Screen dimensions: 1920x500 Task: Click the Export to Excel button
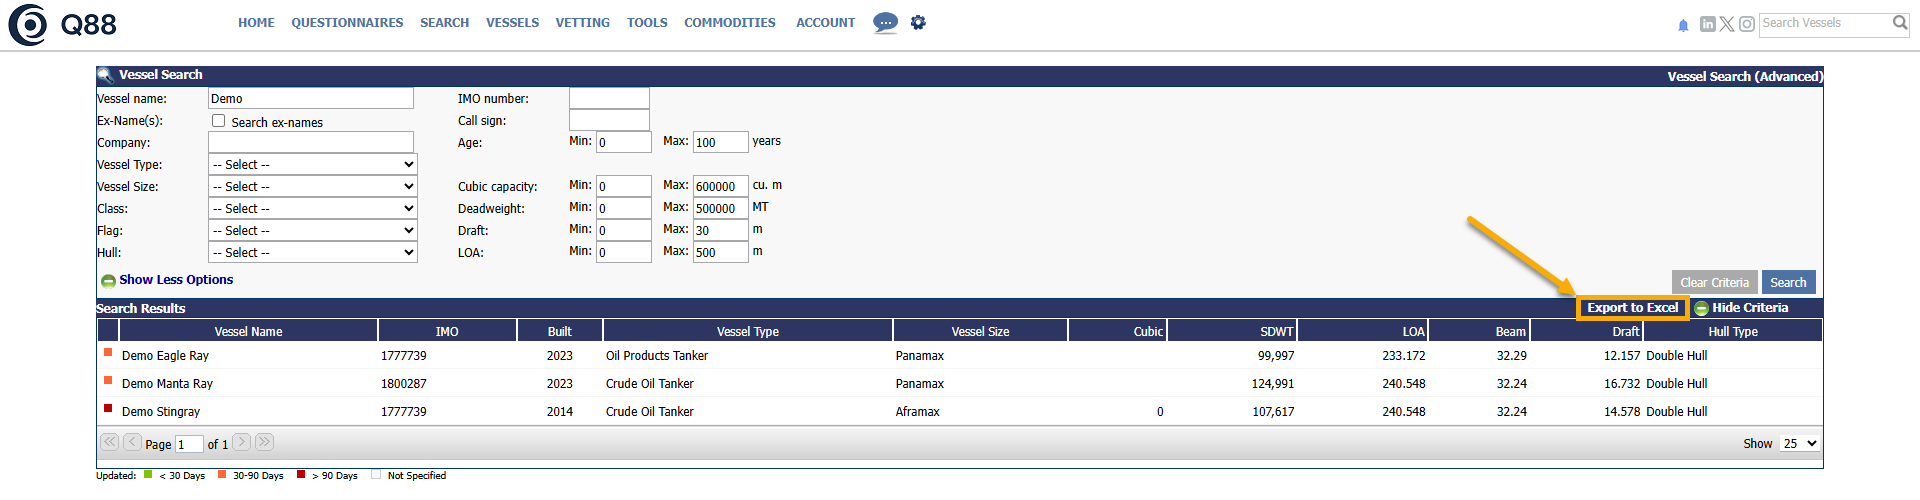[x=1632, y=308]
